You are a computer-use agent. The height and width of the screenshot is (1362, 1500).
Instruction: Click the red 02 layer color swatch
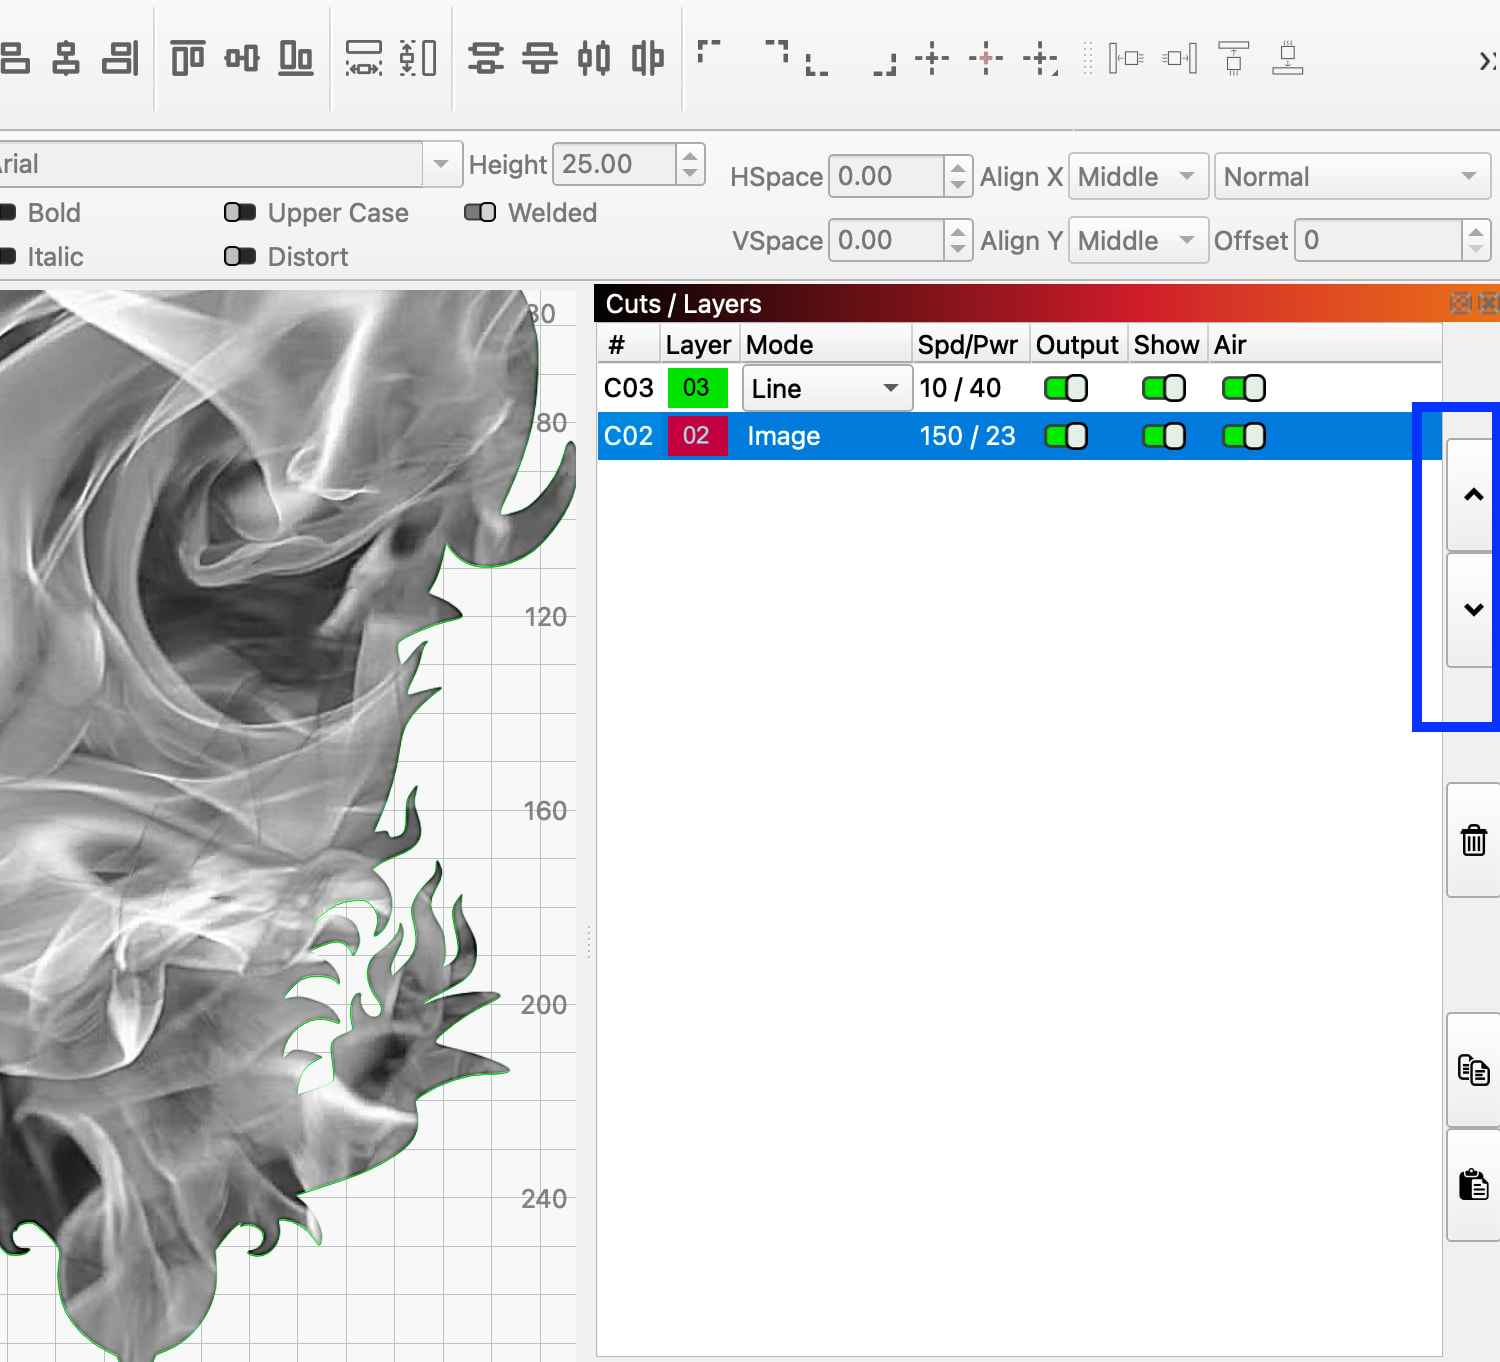(696, 436)
